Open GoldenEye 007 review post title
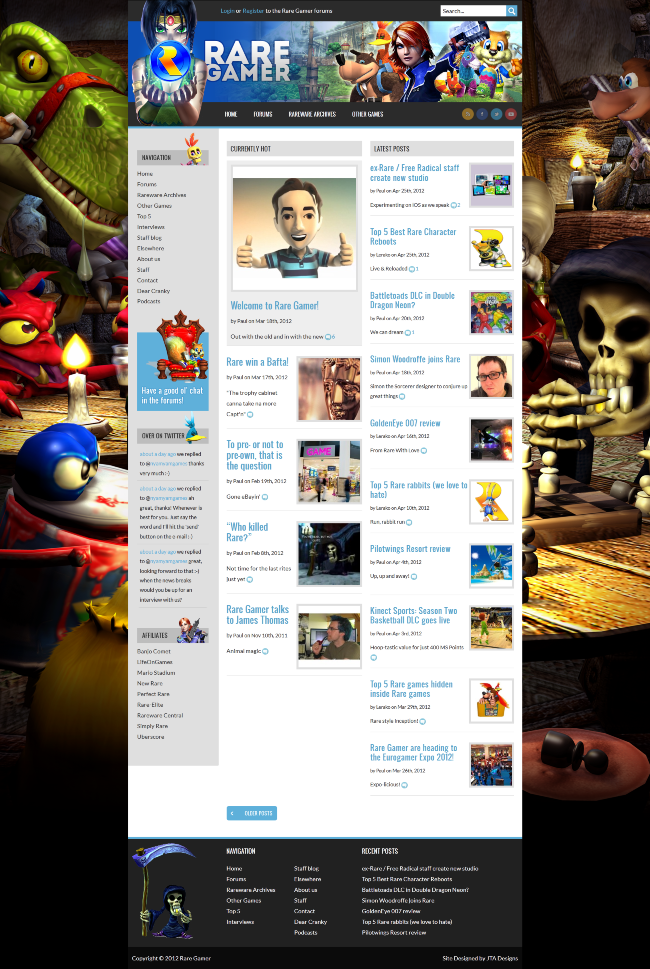This screenshot has height=969, width=650. 405,423
